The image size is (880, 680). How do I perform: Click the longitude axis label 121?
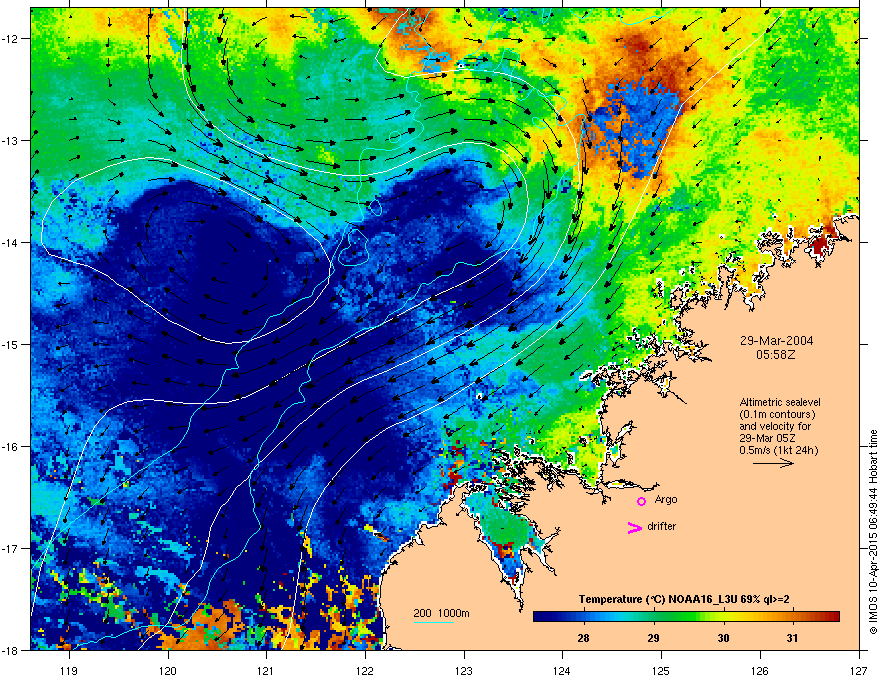pyautogui.click(x=266, y=670)
